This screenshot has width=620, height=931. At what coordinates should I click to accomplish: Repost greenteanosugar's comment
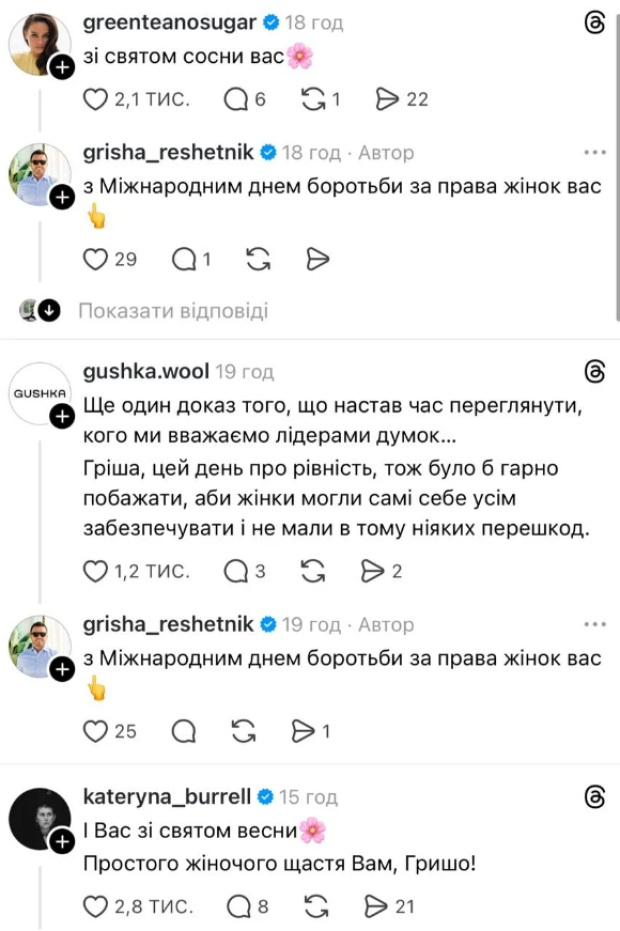point(312,99)
